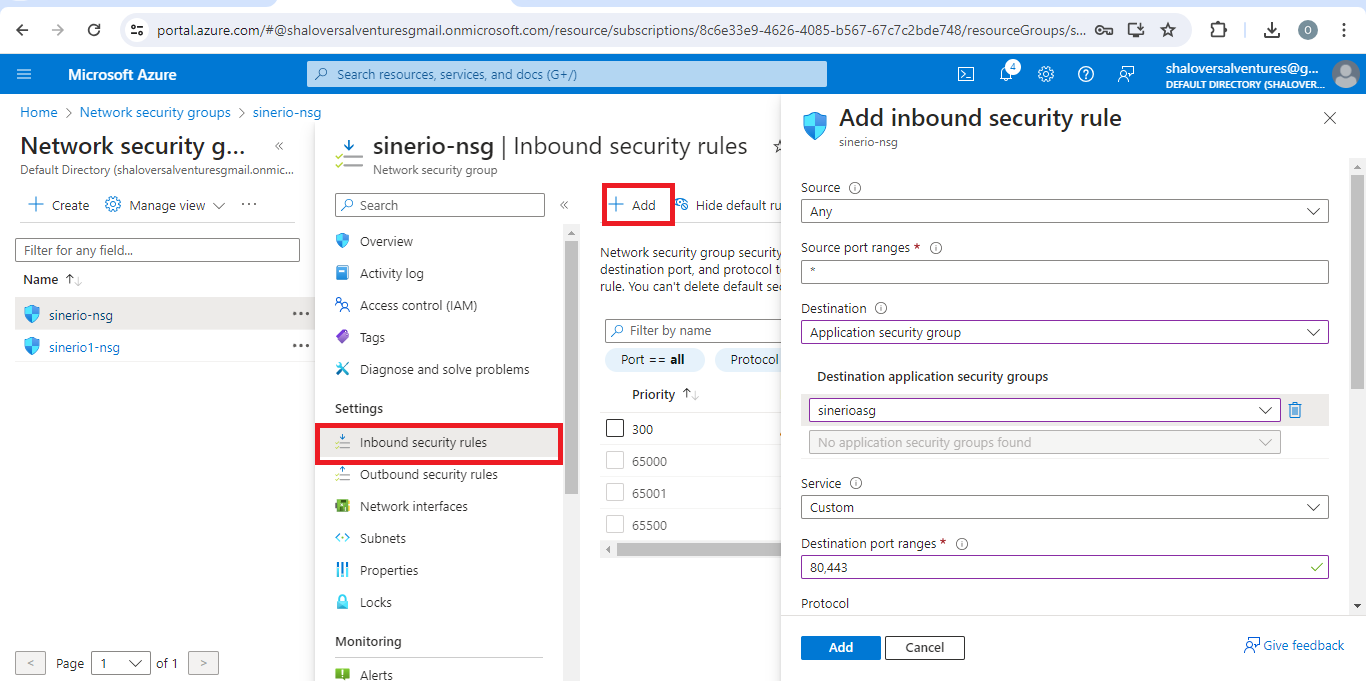Open the Azure portal hamburger menu
Viewport: 1366px width, 681px height.
click(x=24, y=74)
